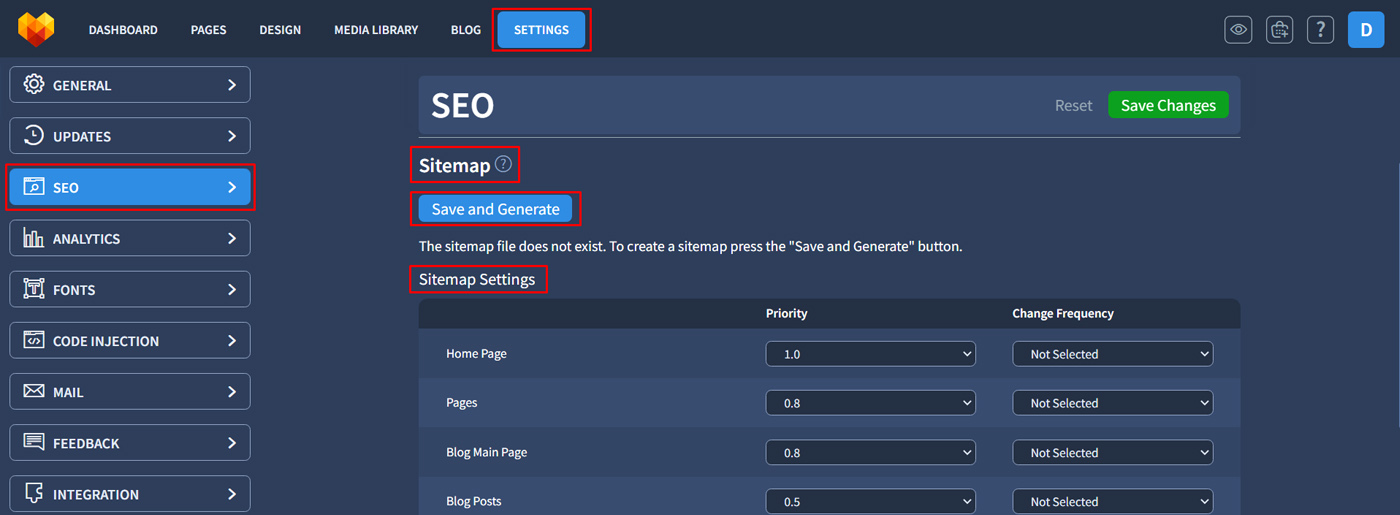Click the green Save Changes button

coord(1167,106)
